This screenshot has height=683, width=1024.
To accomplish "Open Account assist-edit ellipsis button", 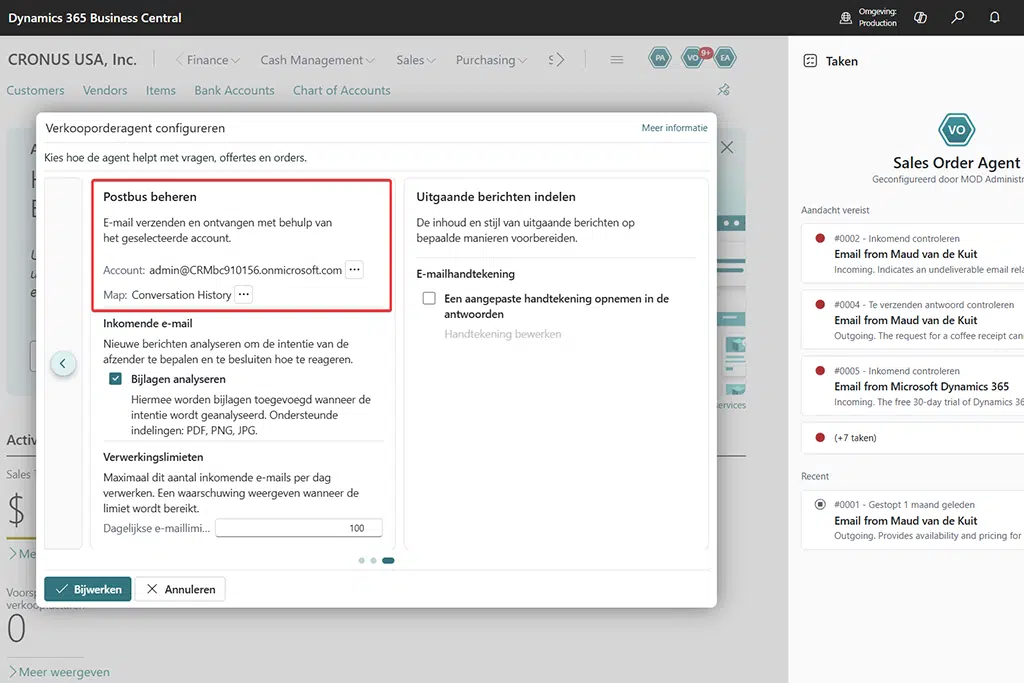I will (x=354, y=270).
